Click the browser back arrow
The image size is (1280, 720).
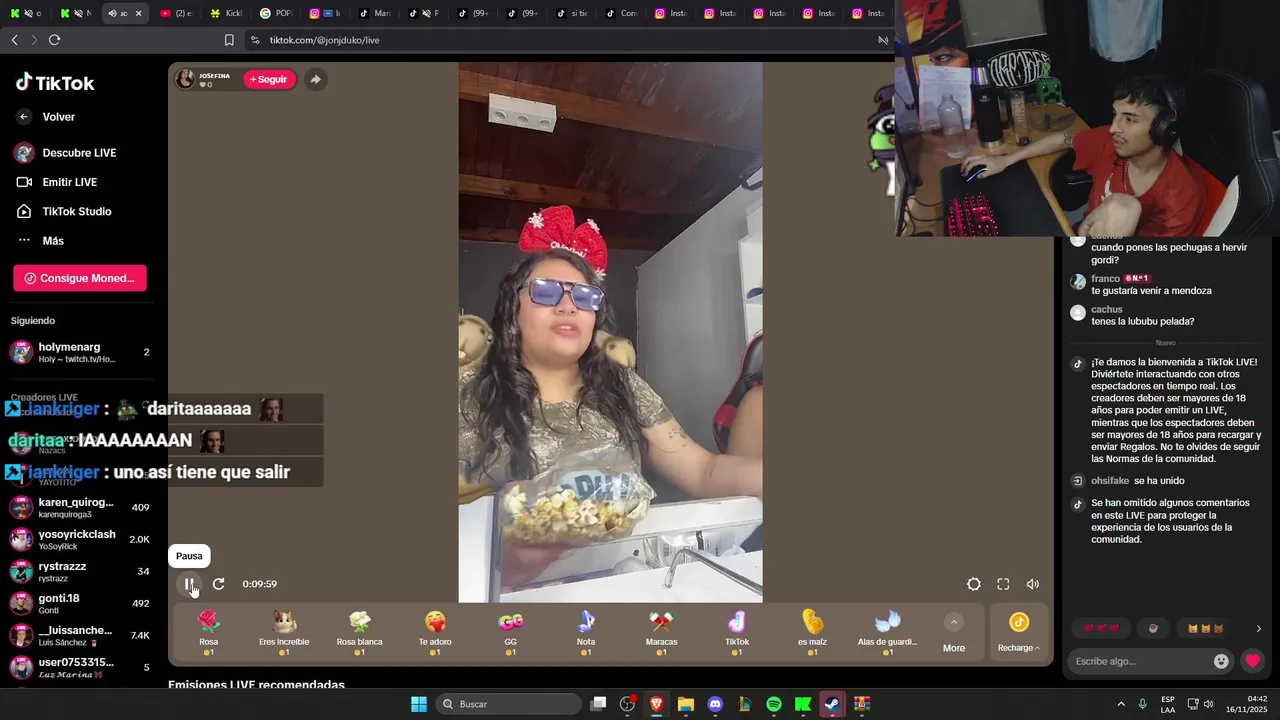(x=14, y=40)
